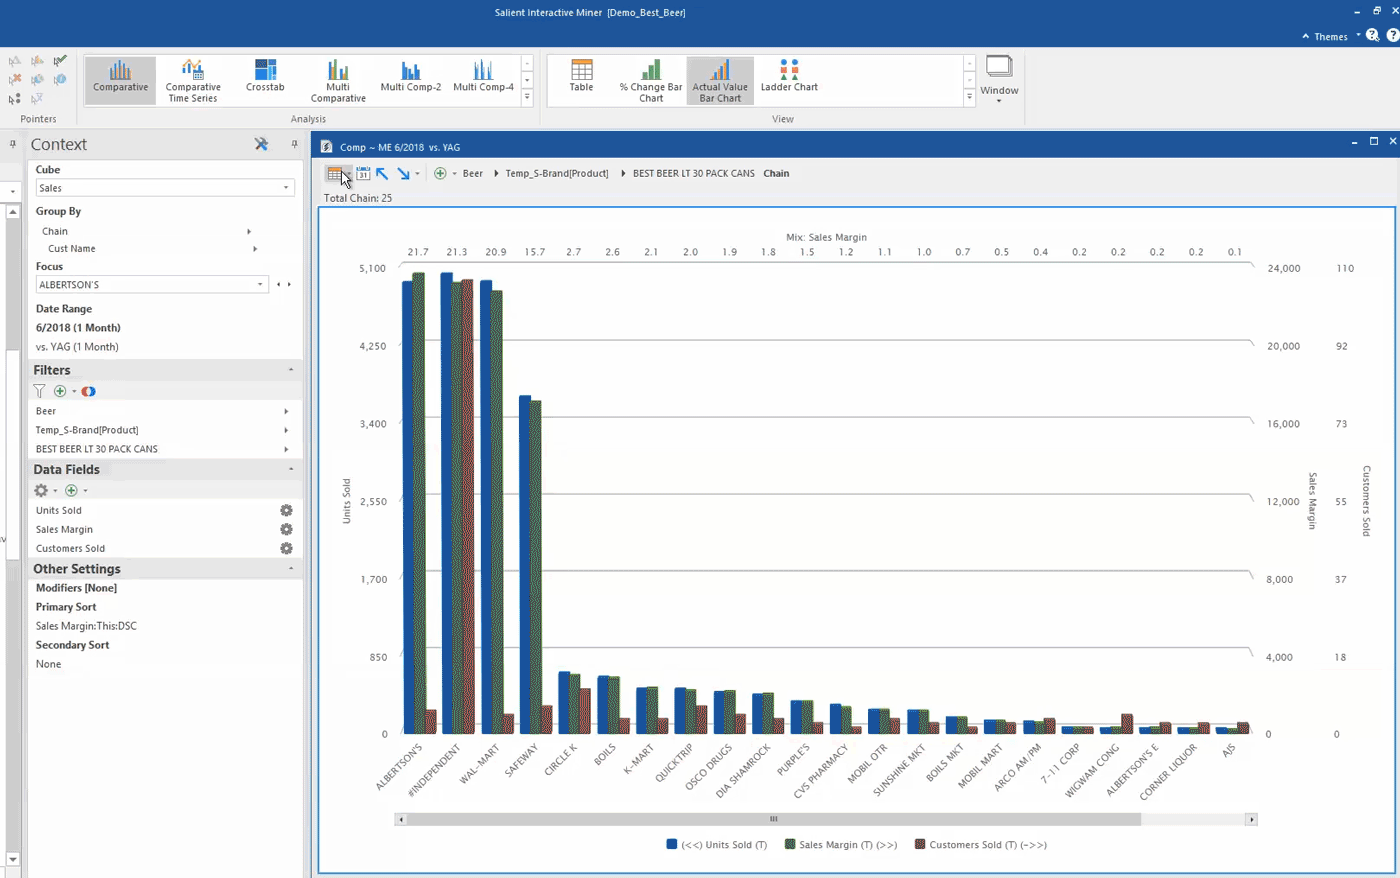The width and height of the screenshot is (1400, 878).
Task: Open the Themes menu
Action: pyautogui.click(x=1331, y=36)
